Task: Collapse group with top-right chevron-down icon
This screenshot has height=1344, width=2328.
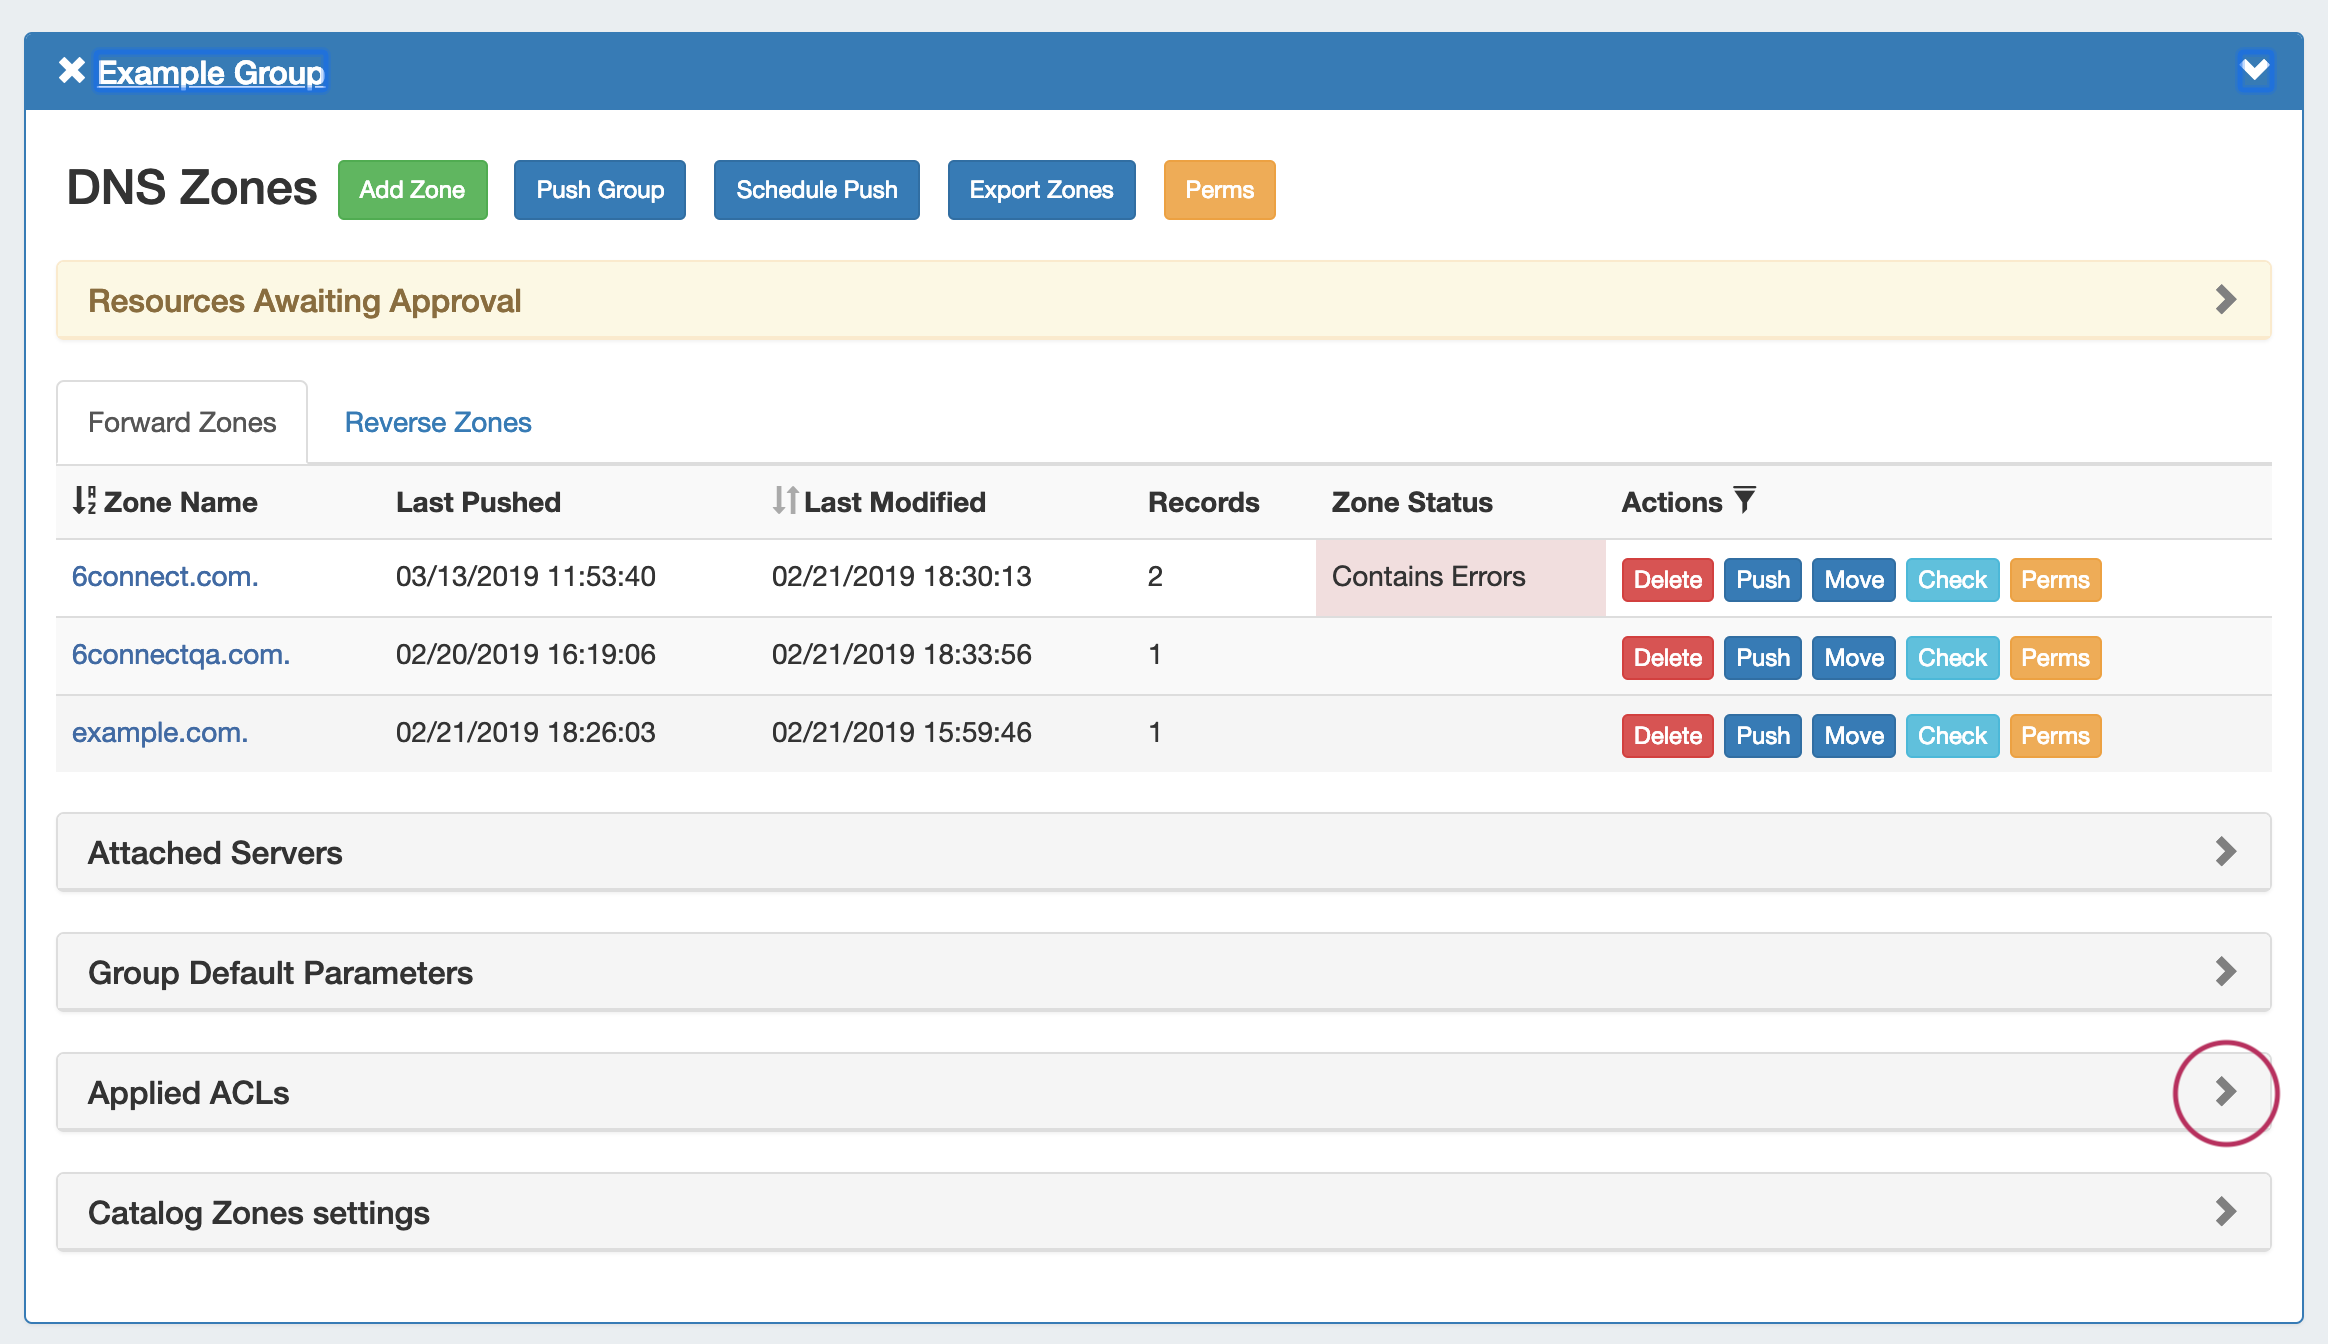Action: click(x=2254, y=70)
